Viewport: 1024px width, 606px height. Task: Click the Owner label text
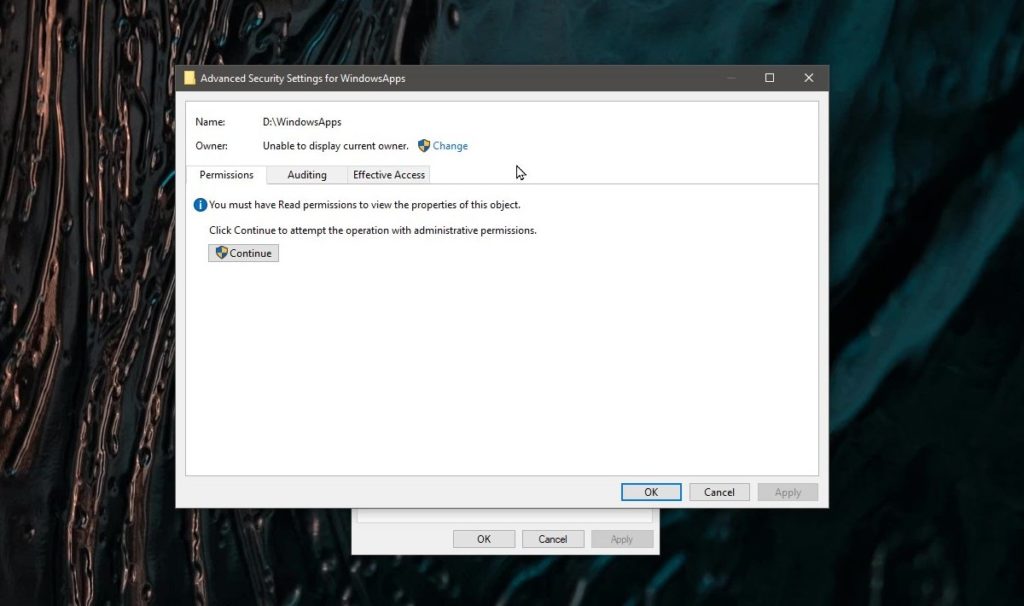(212, 145)
